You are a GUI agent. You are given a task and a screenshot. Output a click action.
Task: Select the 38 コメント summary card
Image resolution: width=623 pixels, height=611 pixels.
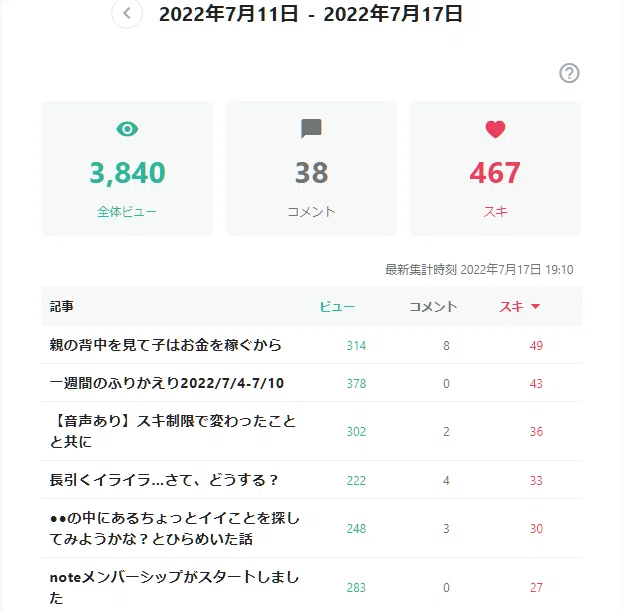click(x=311, y=168)
